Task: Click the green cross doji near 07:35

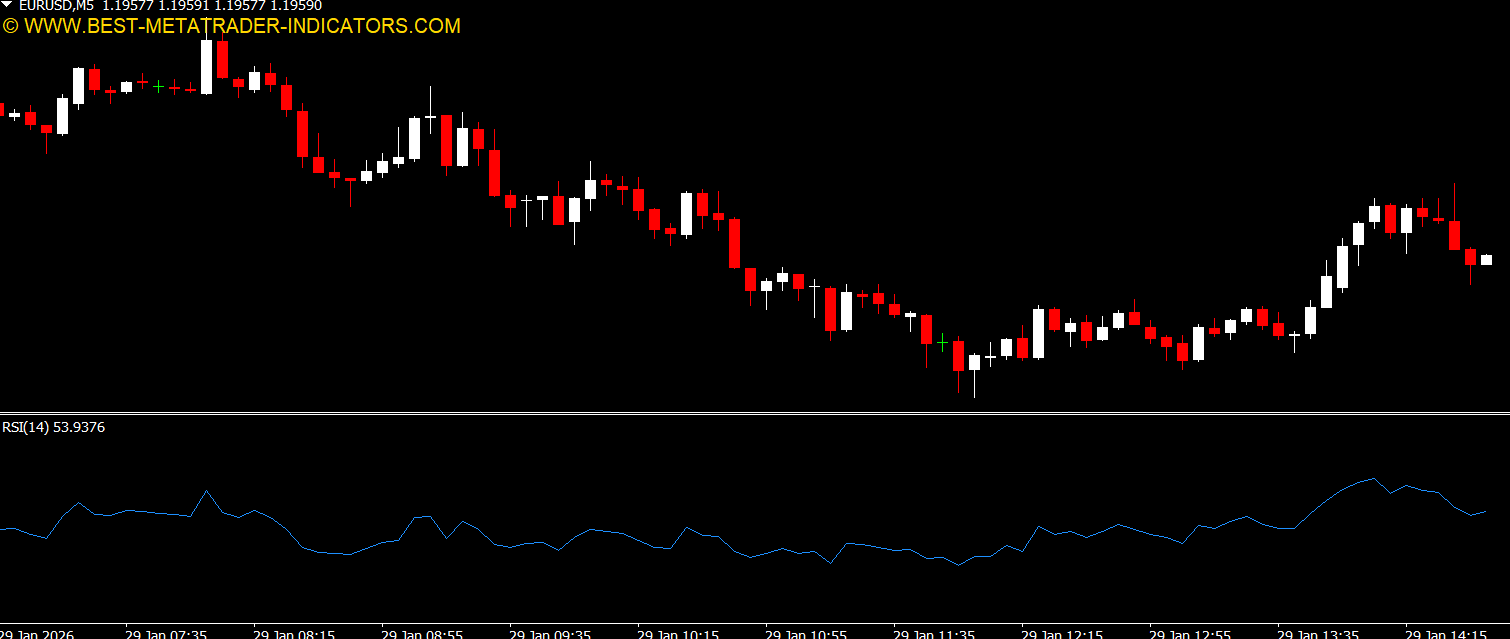Action: point(158,87)
